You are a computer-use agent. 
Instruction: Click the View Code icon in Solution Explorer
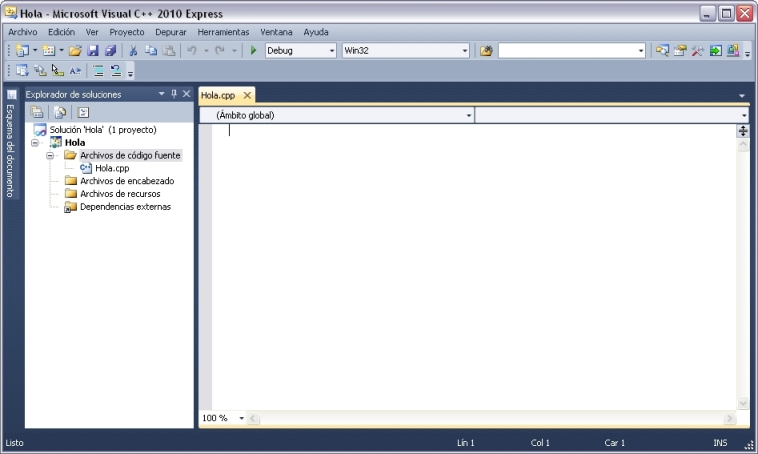pyautogui.click(x=83, y=112)
